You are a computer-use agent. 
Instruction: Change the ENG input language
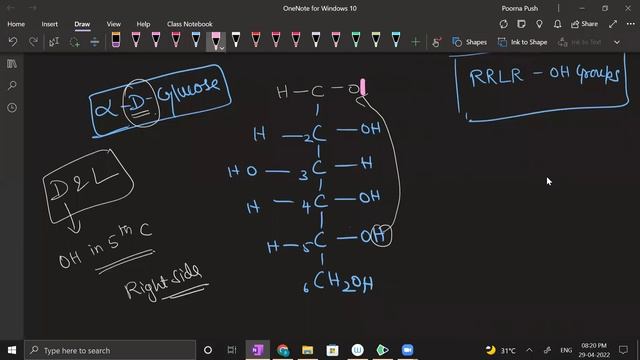point(566,350)
